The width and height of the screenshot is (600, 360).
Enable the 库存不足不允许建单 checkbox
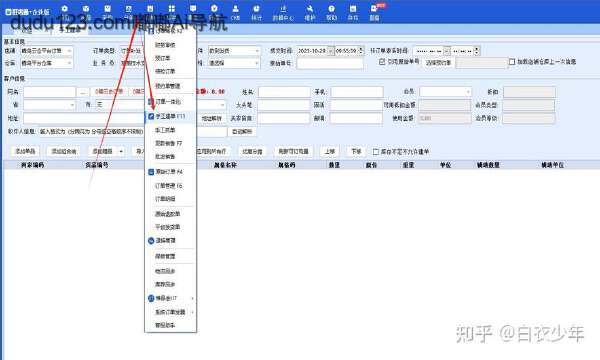pyautogui.click(x=376, y=152)
